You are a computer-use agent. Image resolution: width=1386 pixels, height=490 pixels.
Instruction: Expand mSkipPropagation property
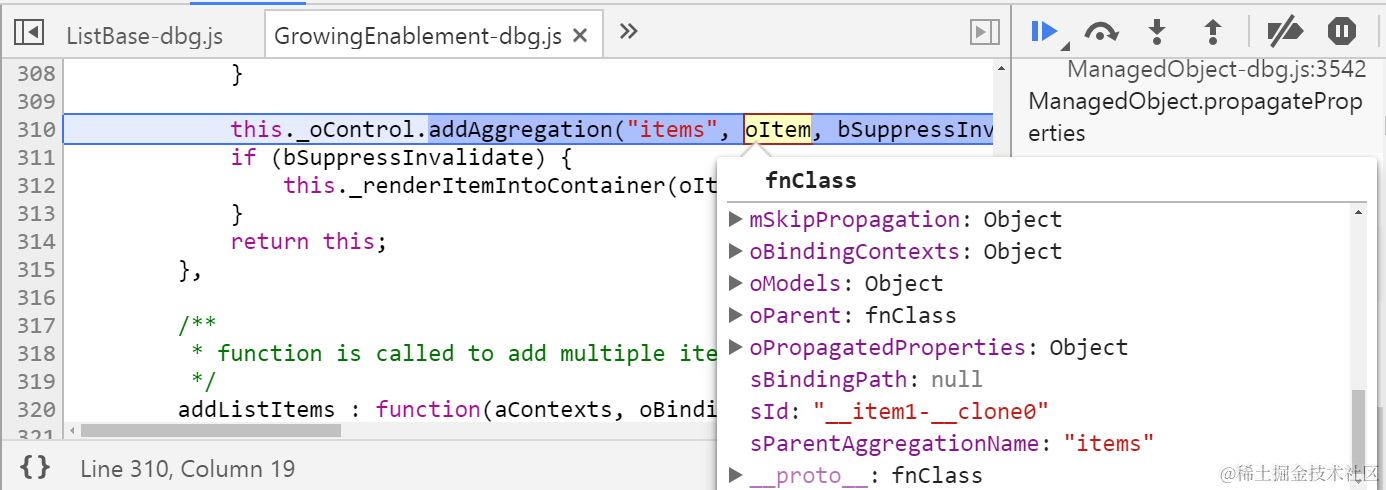[735, 219]
